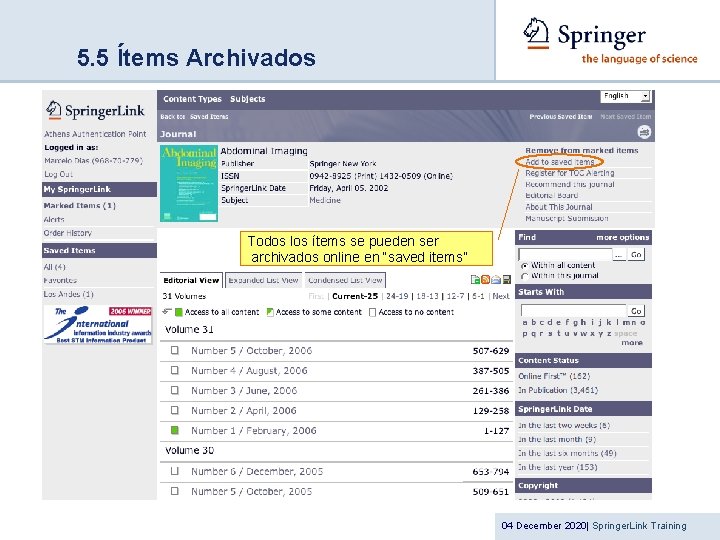720x540 pixels.
Task: Click the RSS feed icon above the volume list
Action: (485, 279)
